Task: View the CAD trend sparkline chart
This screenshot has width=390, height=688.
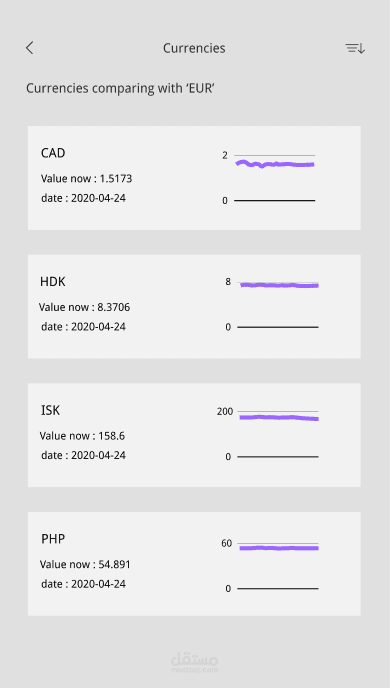Action: click(x=268, y=177)
